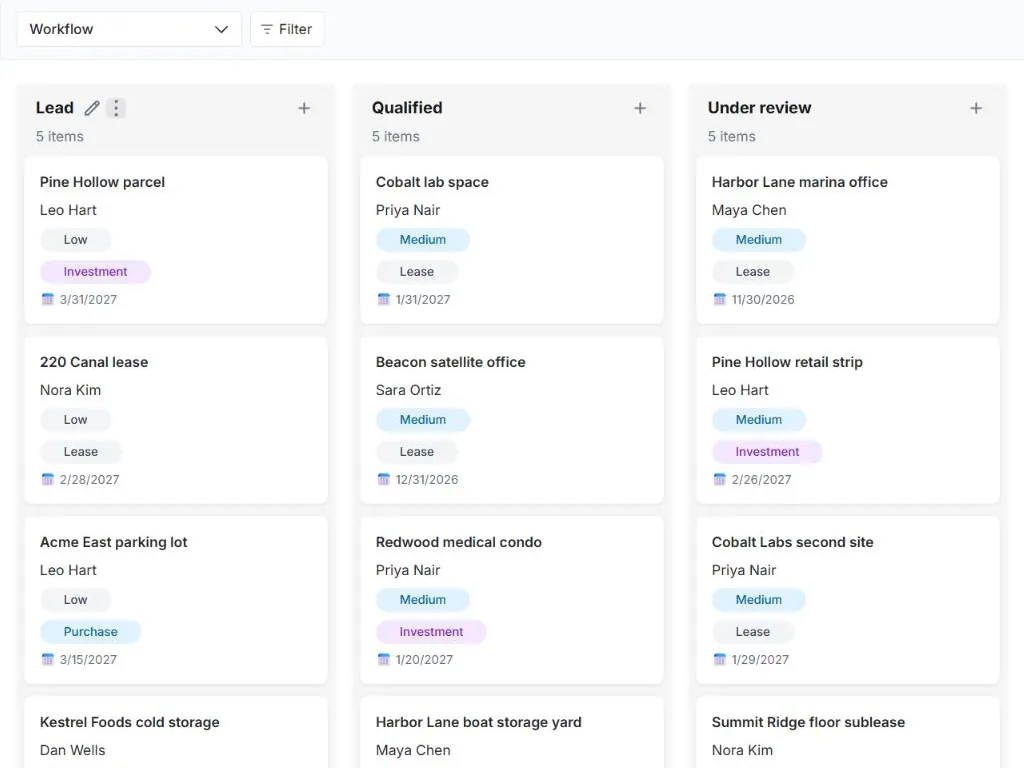
Task: Click calendar icon on Harbor Lane marina office card
Action: (720, 299)
